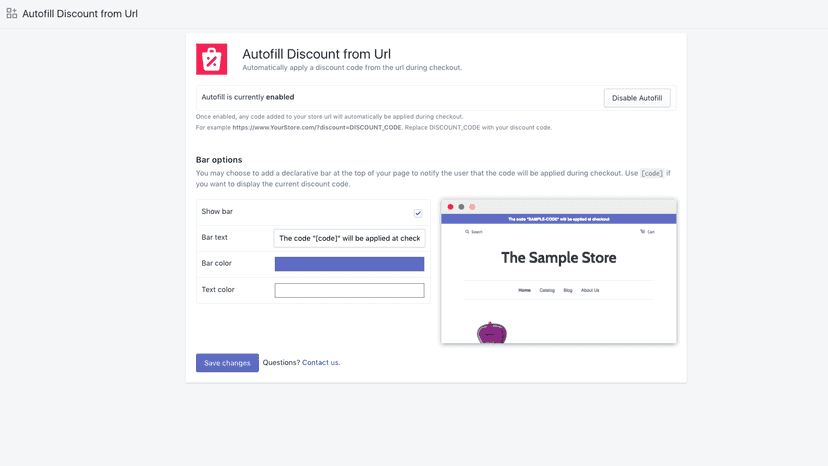Click the red dot in the preview window
This screenshot has height=466, width=828.
450,207
